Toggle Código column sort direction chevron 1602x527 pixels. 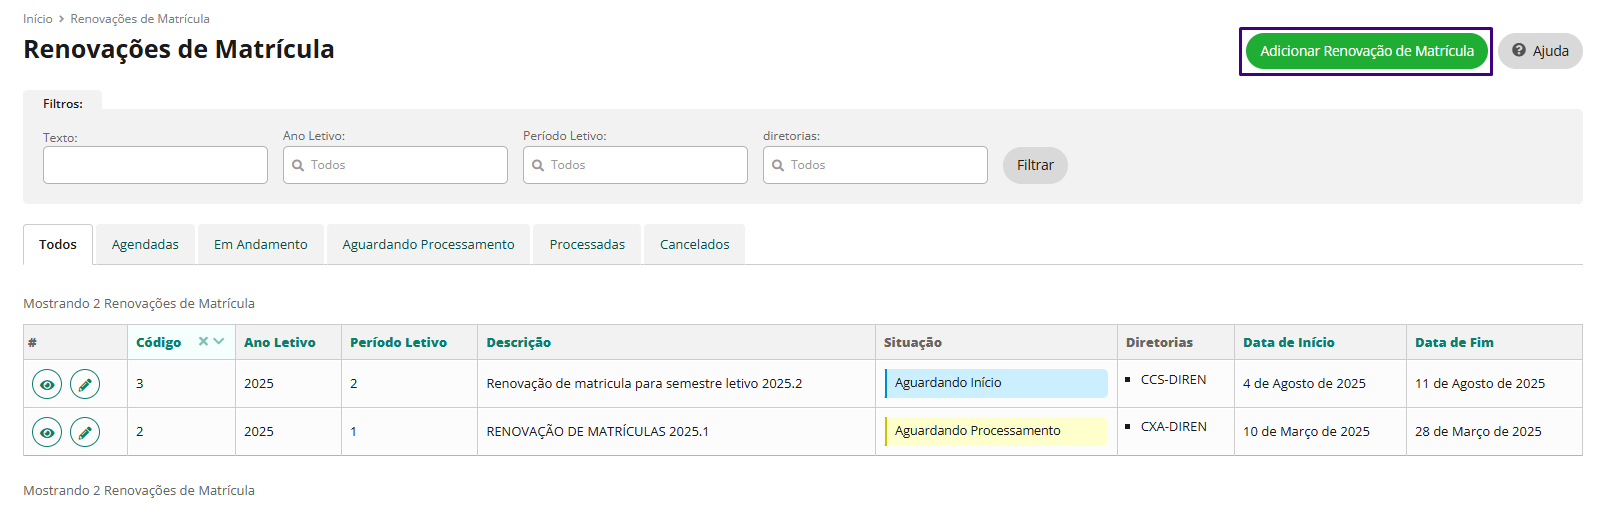[219, 342]
